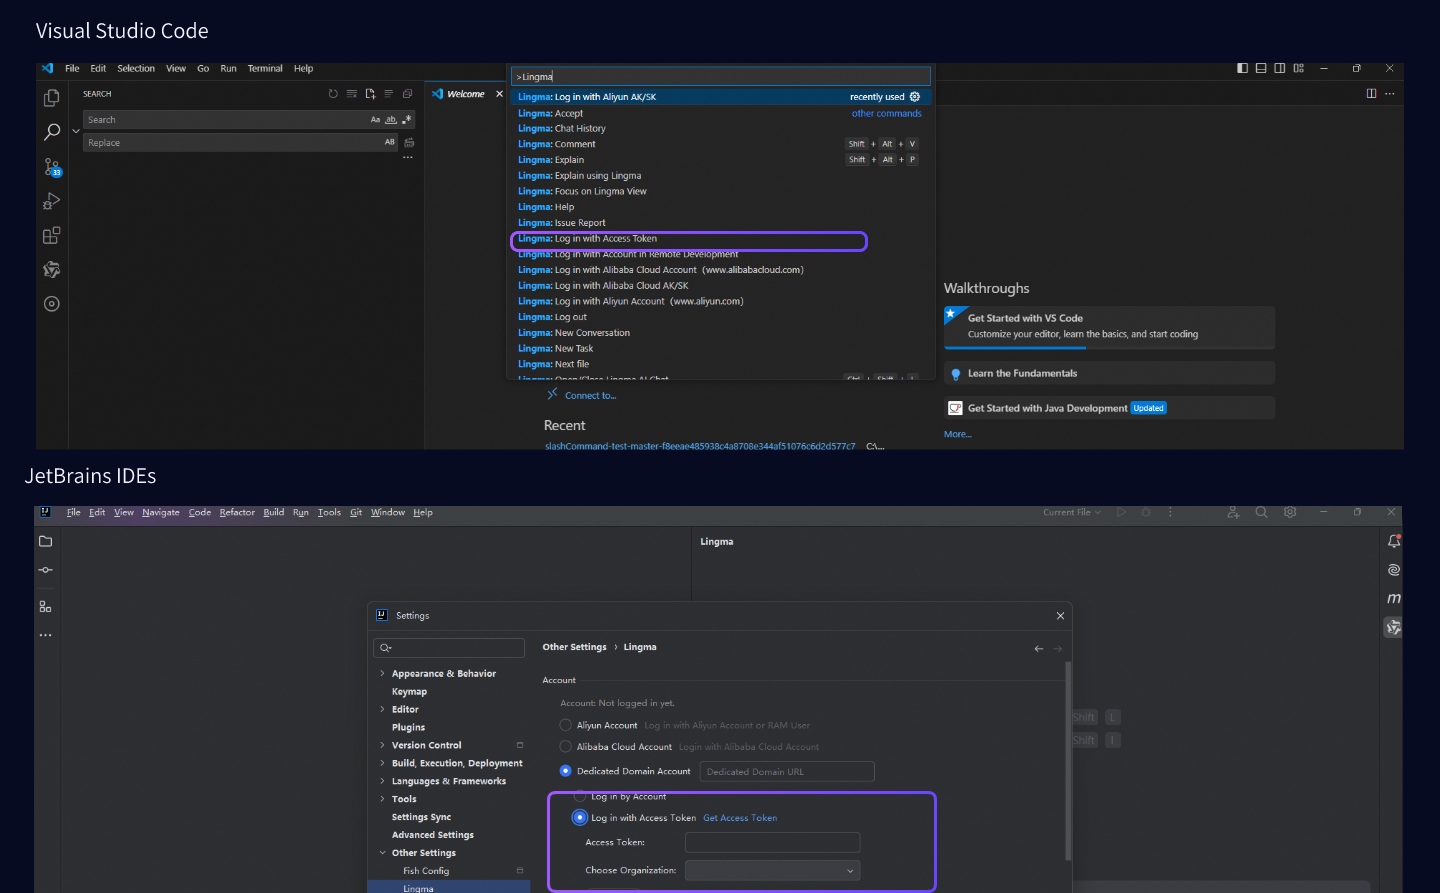
Task: Open JetBrains Code With Me icon
Action: coord(1233,512)
